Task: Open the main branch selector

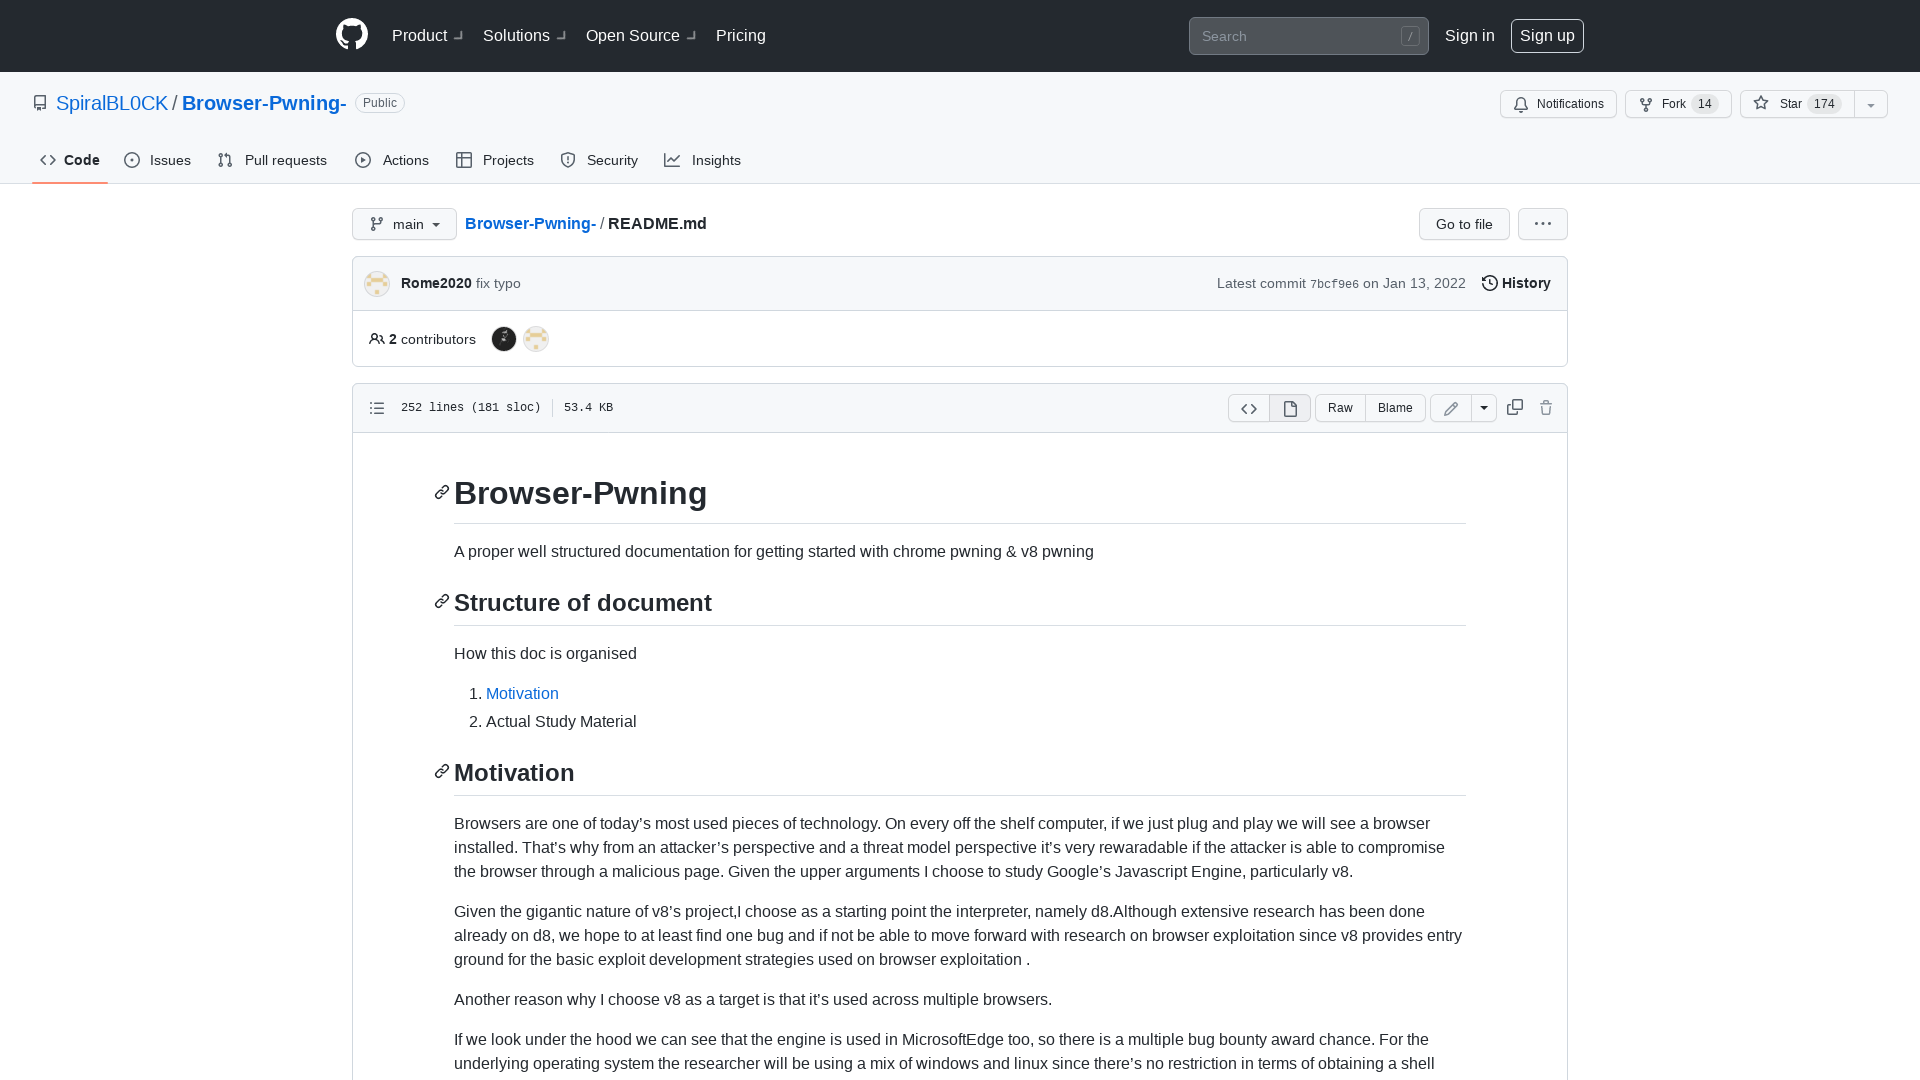Action: click(x=404, y=224)
